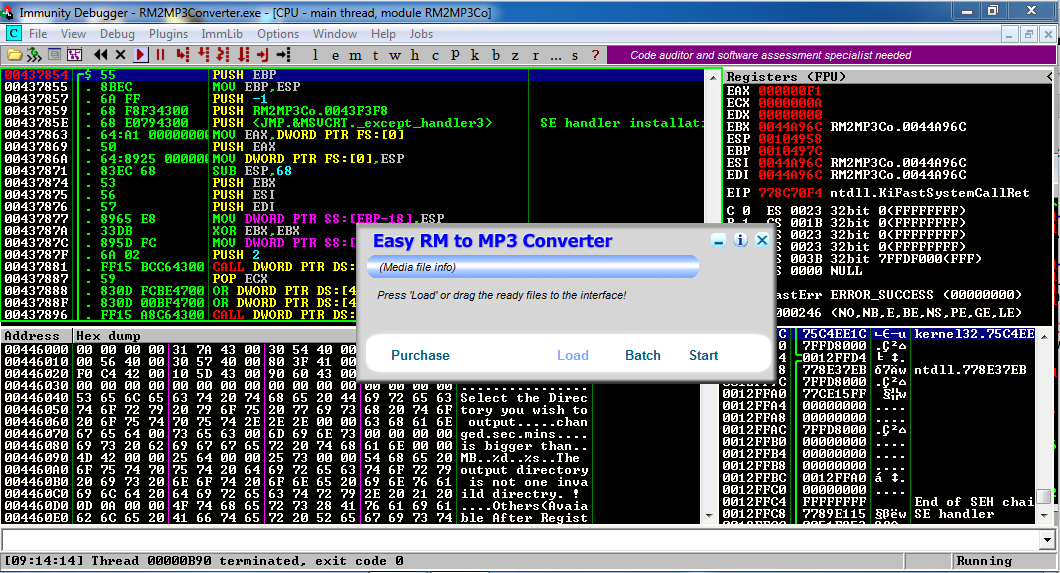Open the command bar dropdown arrow
This screenshot has height=573, width=1060.
pyautogui.click(x=1048, y=540)
